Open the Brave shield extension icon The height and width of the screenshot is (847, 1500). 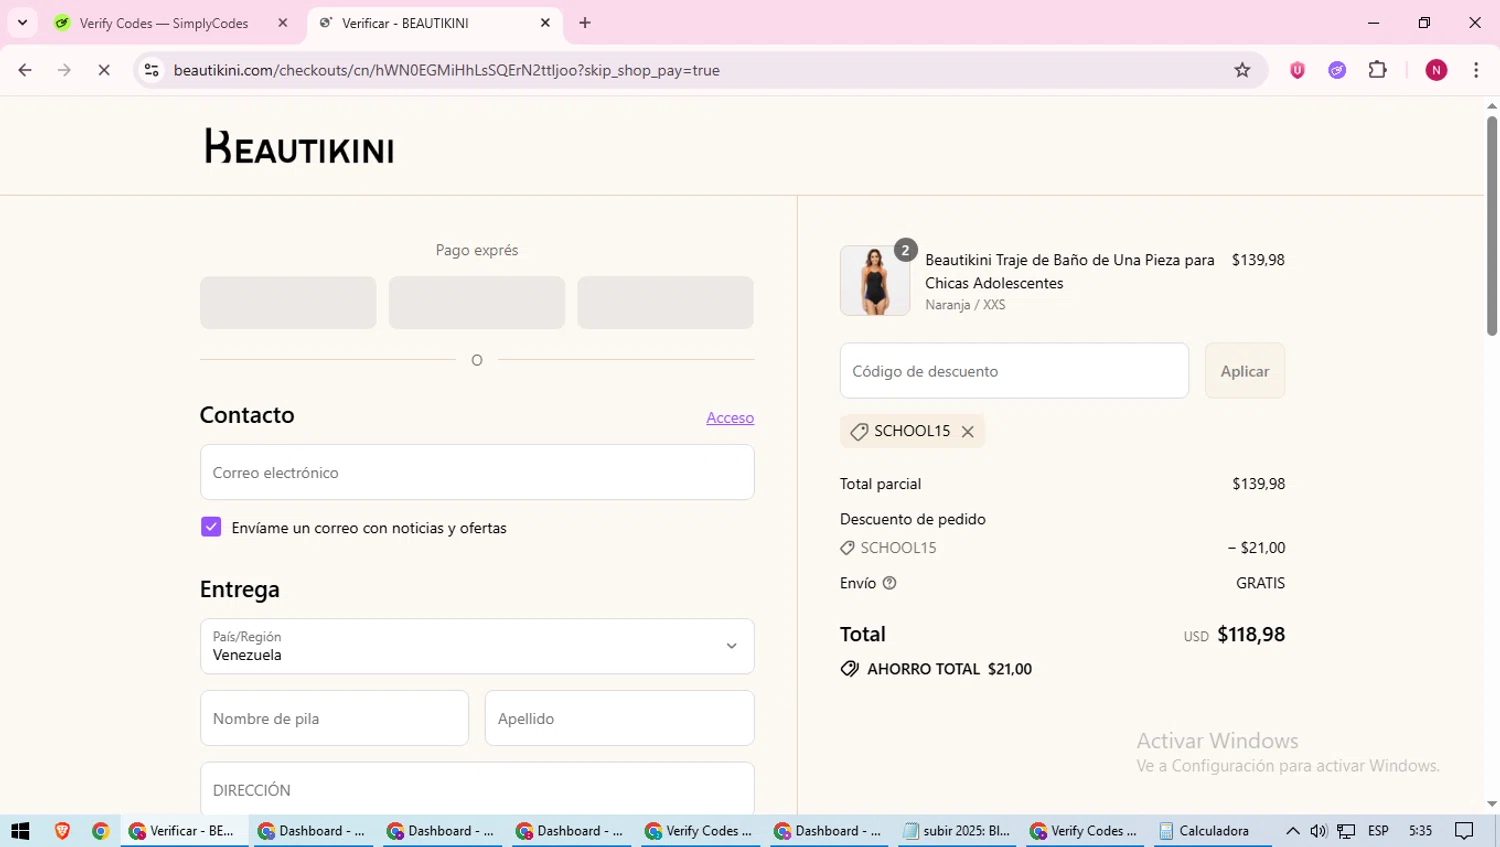coord(1297,70)
